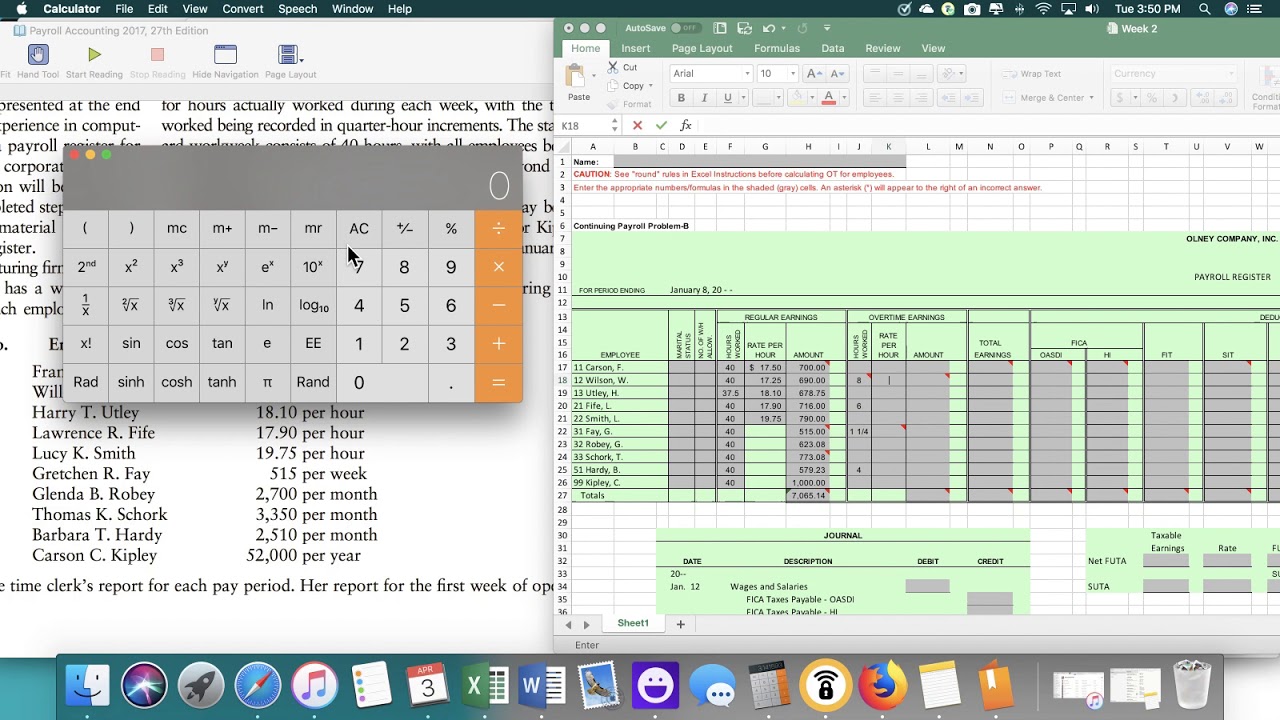Expand the font color dropdown arrow
Viewport: 1280px width, 720px height.
click(x=842, y=98)
